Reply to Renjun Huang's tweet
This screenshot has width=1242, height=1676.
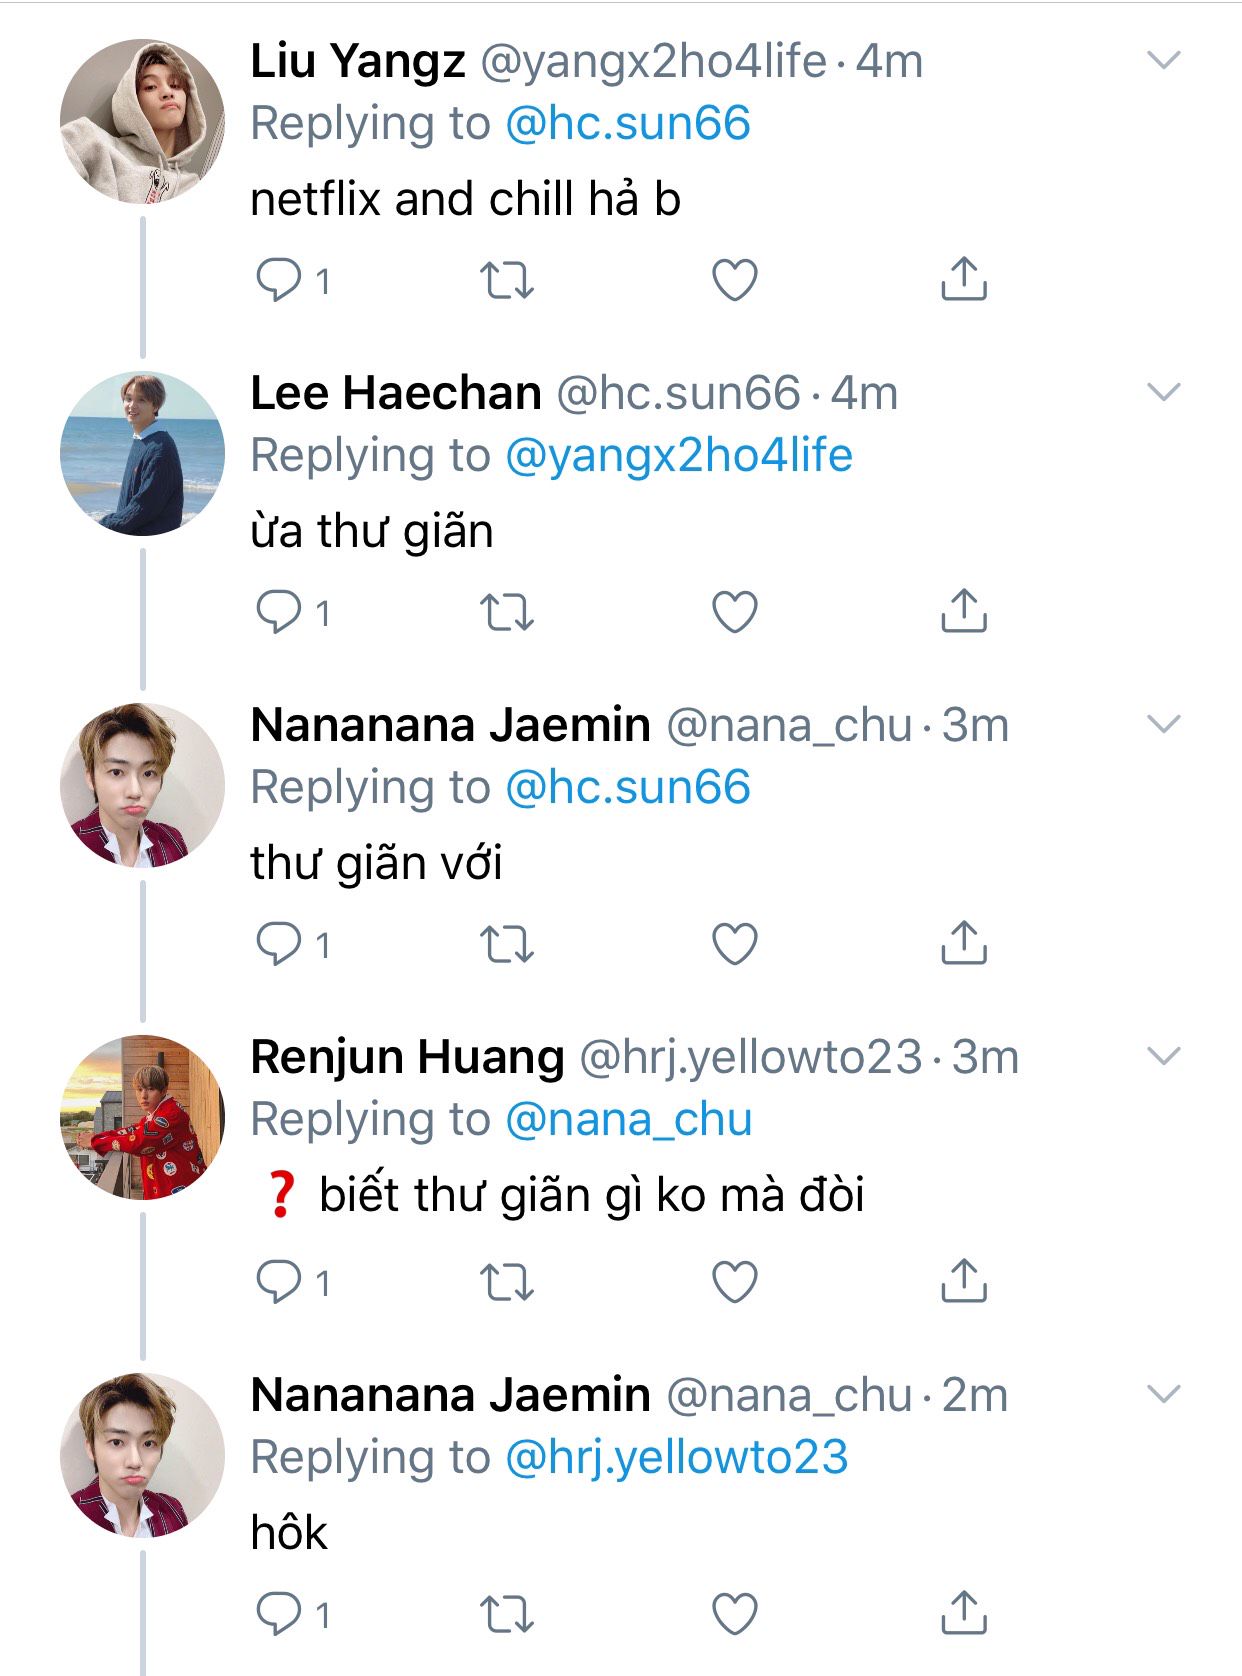pyautogui.click(x=279, y=1282)
